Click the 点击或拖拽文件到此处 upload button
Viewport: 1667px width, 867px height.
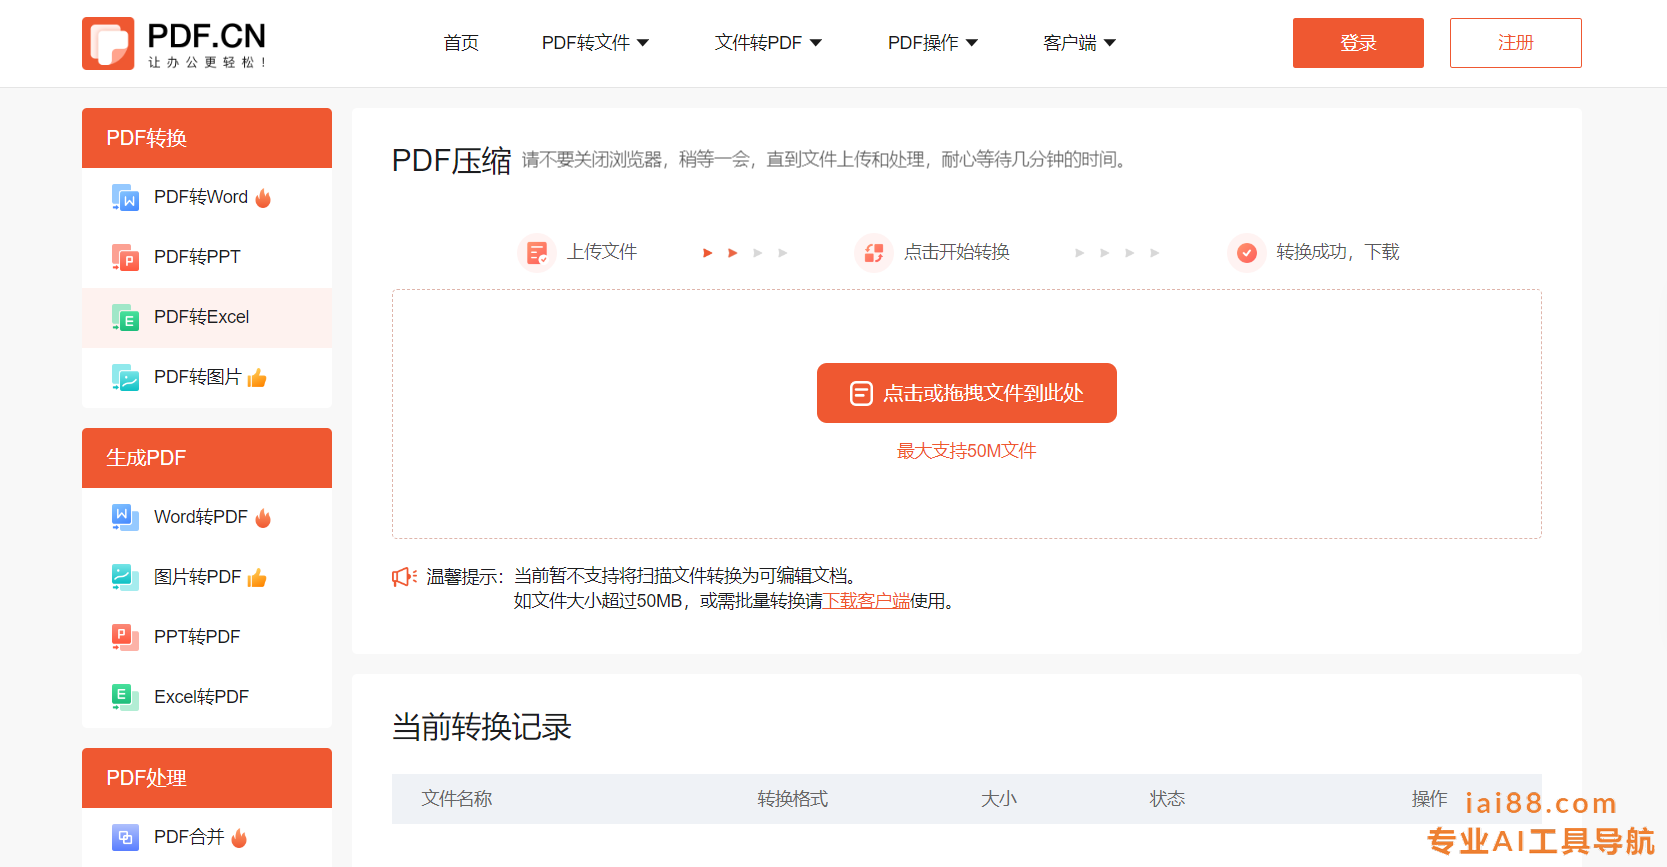point(967,393)
